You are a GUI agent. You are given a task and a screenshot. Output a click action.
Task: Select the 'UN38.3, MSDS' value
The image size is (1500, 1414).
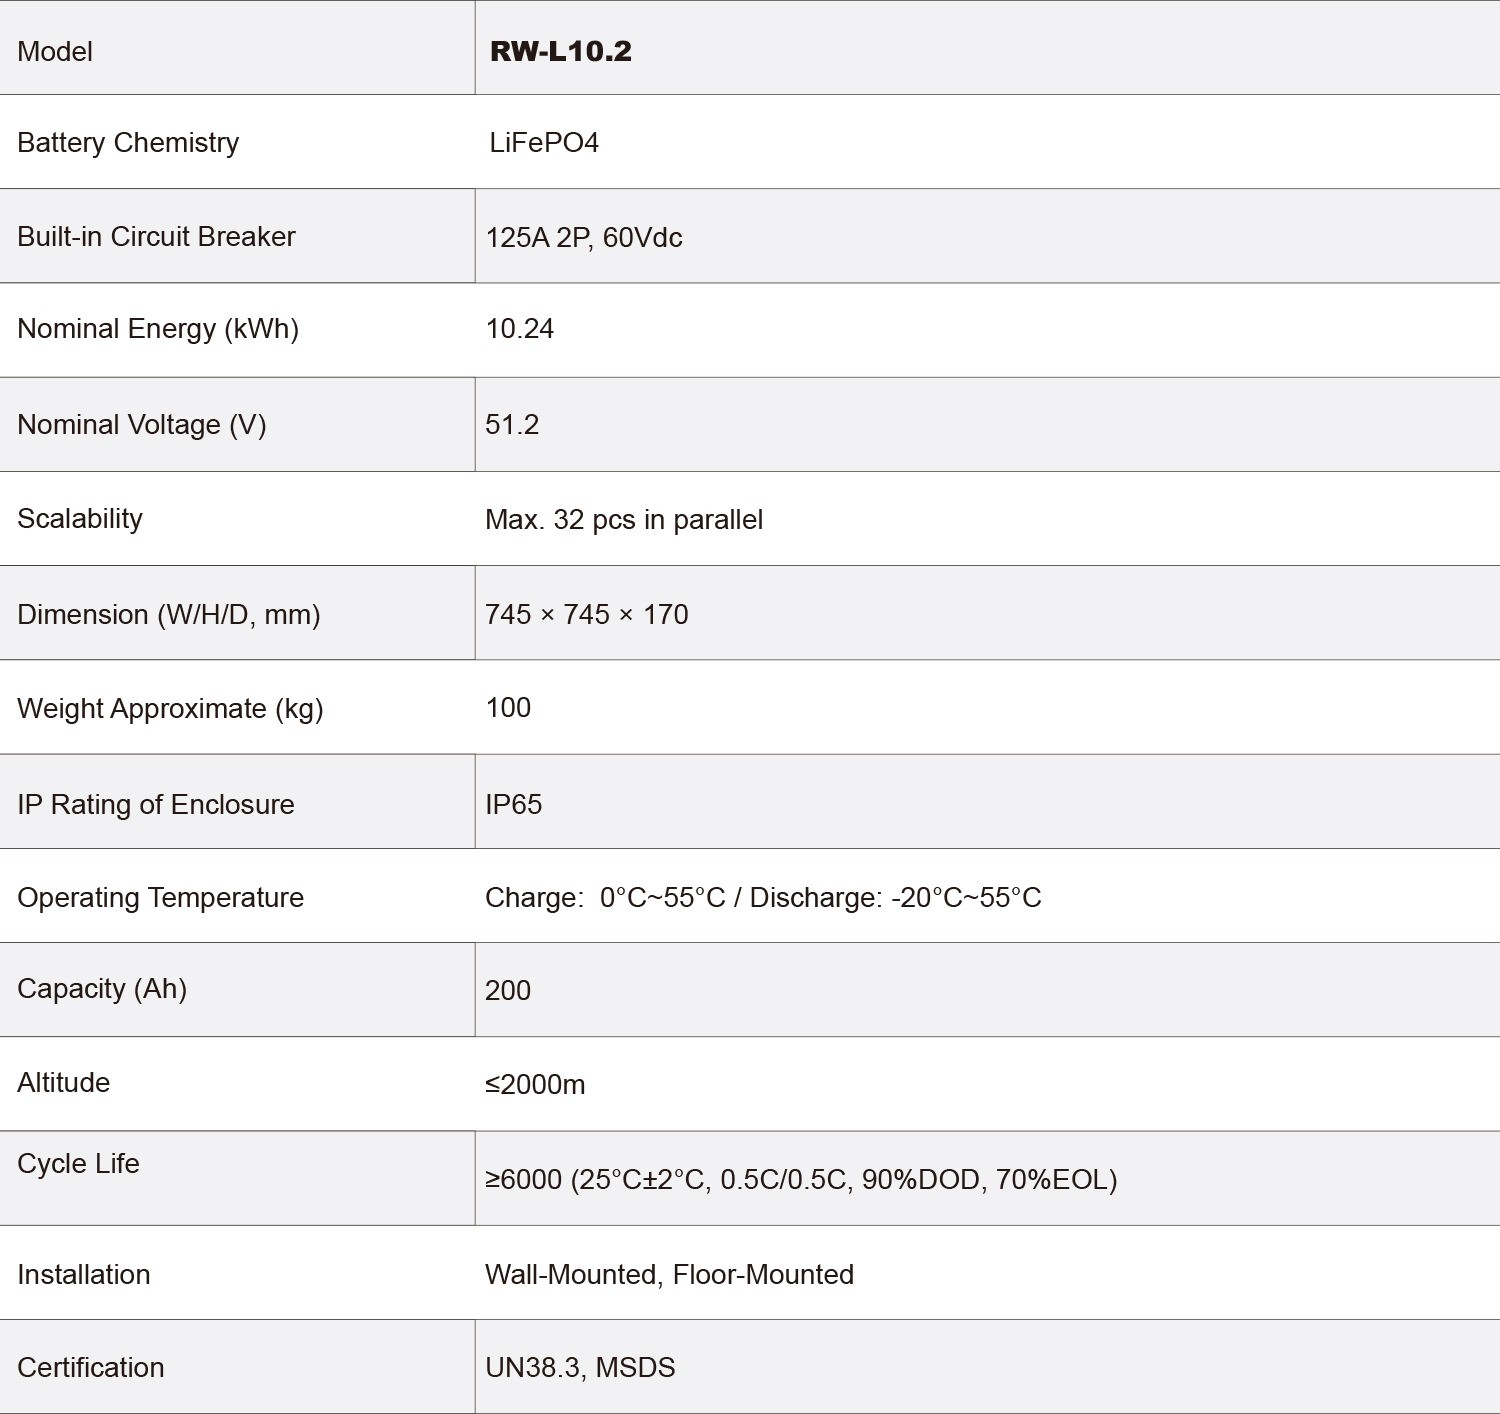(580, 1368)
